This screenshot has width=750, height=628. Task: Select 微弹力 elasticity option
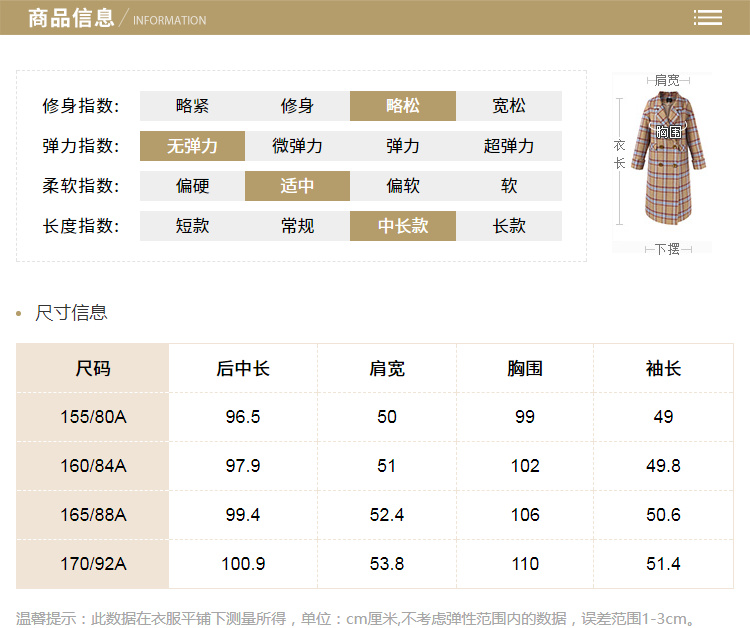pyautogui.click(x=298, y=146)
